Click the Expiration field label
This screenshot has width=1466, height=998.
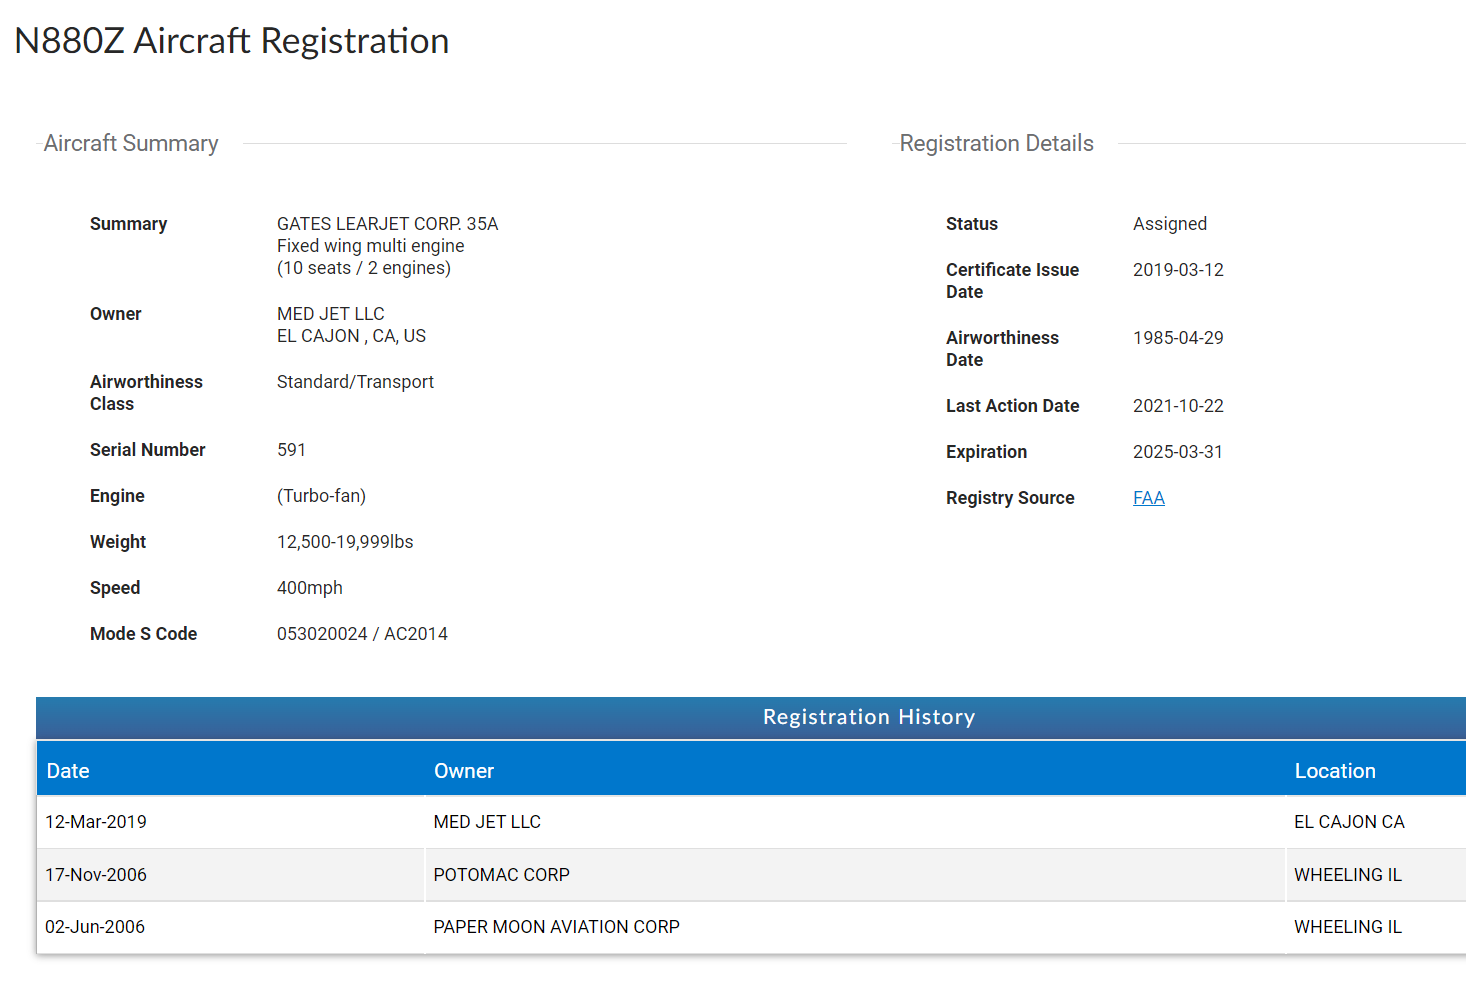[986, 452]
